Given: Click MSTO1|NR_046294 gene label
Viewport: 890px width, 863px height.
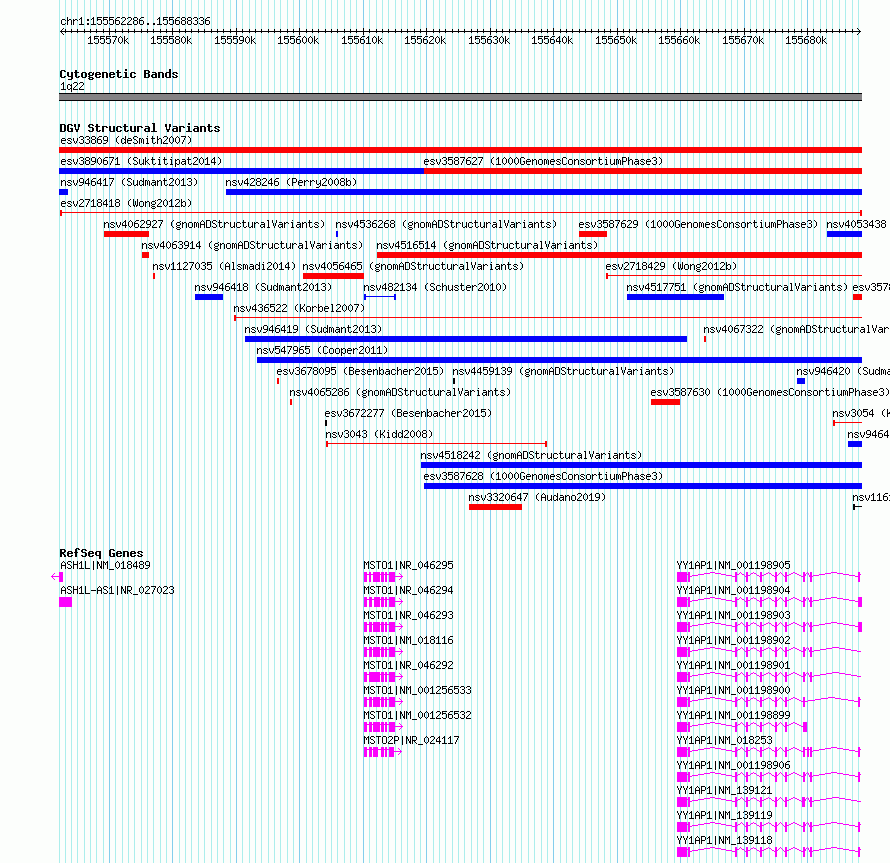Looking at the screenshot, I should 408,590.
